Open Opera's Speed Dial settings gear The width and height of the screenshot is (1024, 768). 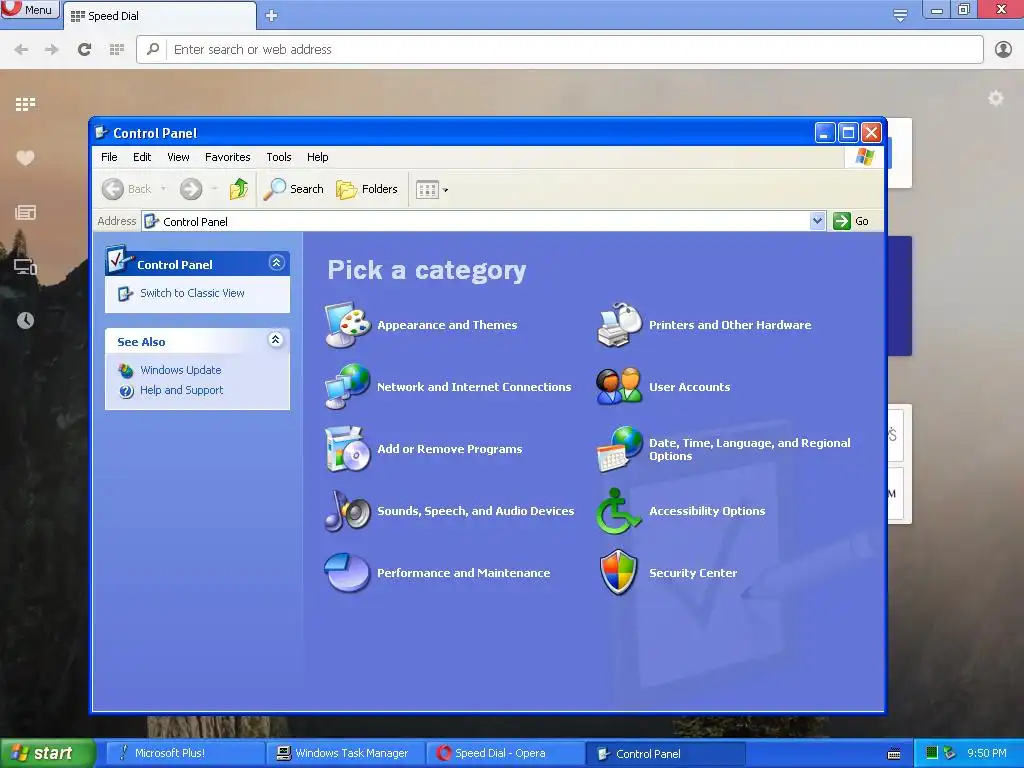coord(995,98)
